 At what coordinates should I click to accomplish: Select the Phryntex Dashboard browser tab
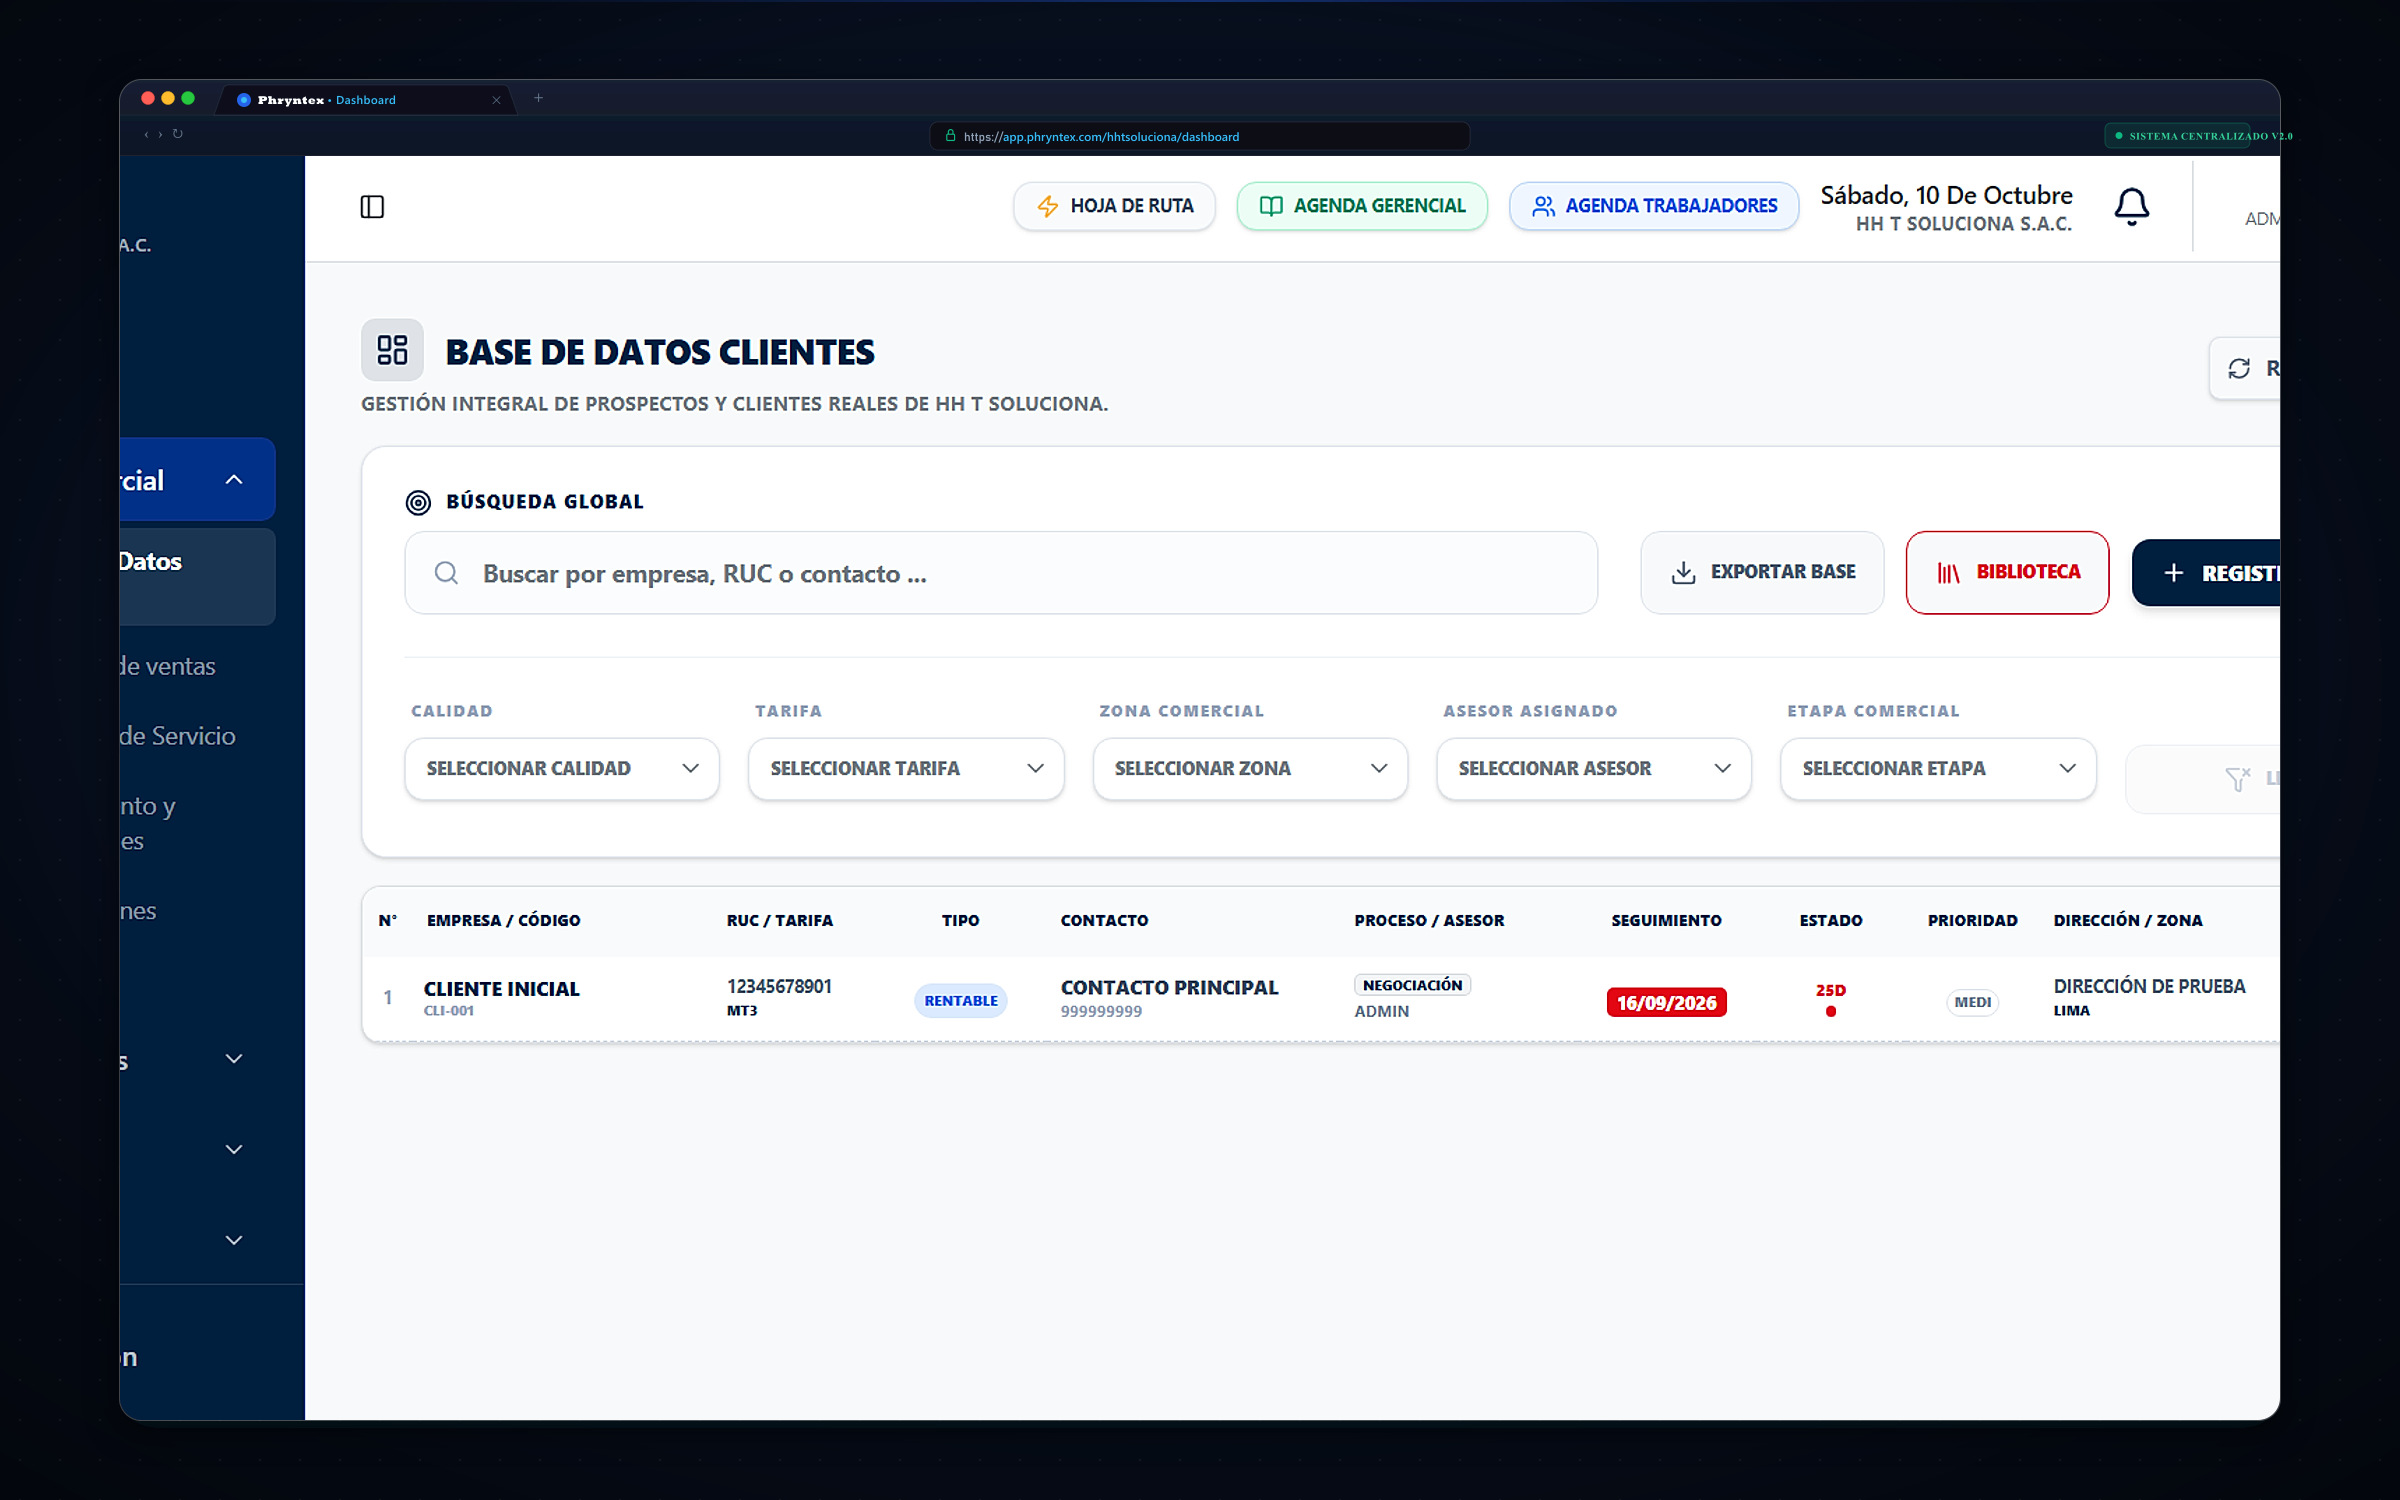pos(365,100)
